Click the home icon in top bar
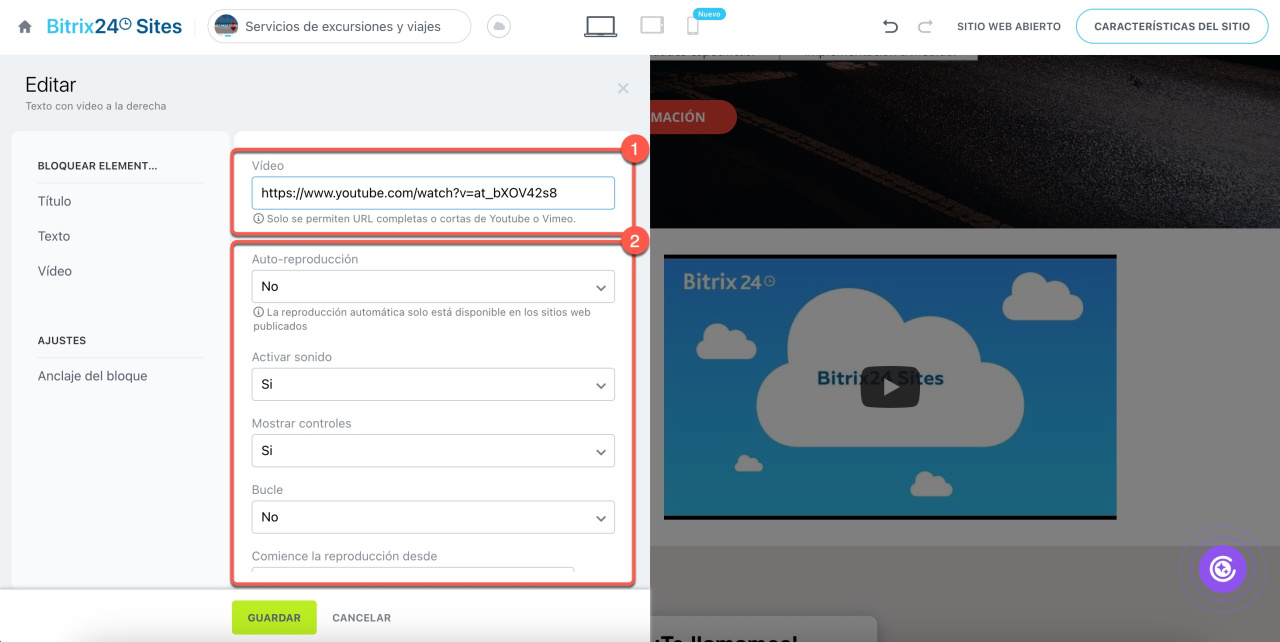This screenshot has width=1280, height=642. pyautogui.click(x=25, y=27)
